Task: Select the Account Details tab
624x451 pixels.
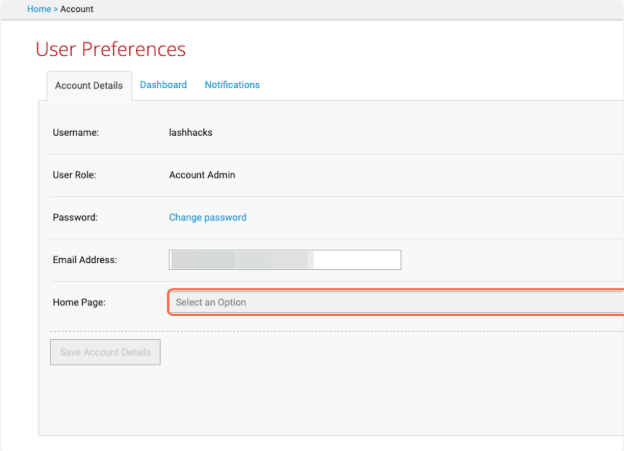Action: tap(89, 86)
